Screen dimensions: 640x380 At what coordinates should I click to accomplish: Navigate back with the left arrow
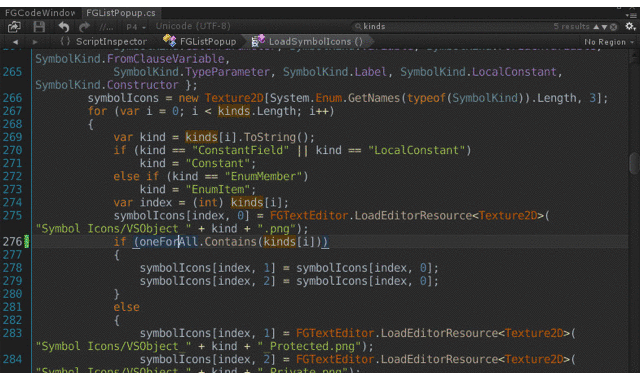[x=15, y=42]
